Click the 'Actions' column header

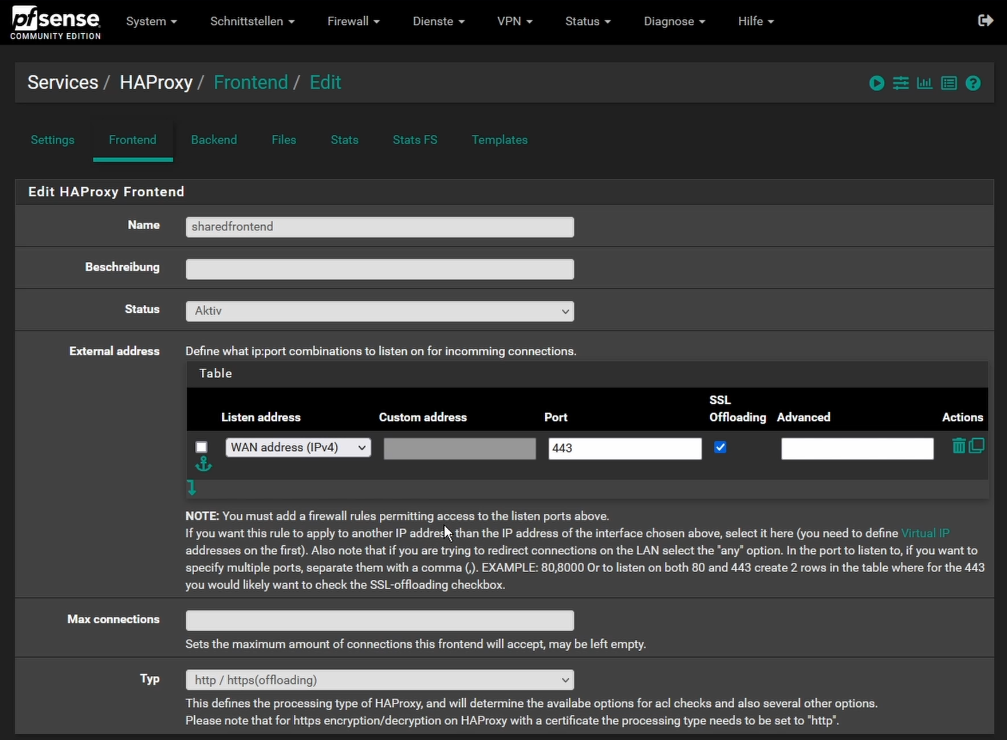point(962,417)
